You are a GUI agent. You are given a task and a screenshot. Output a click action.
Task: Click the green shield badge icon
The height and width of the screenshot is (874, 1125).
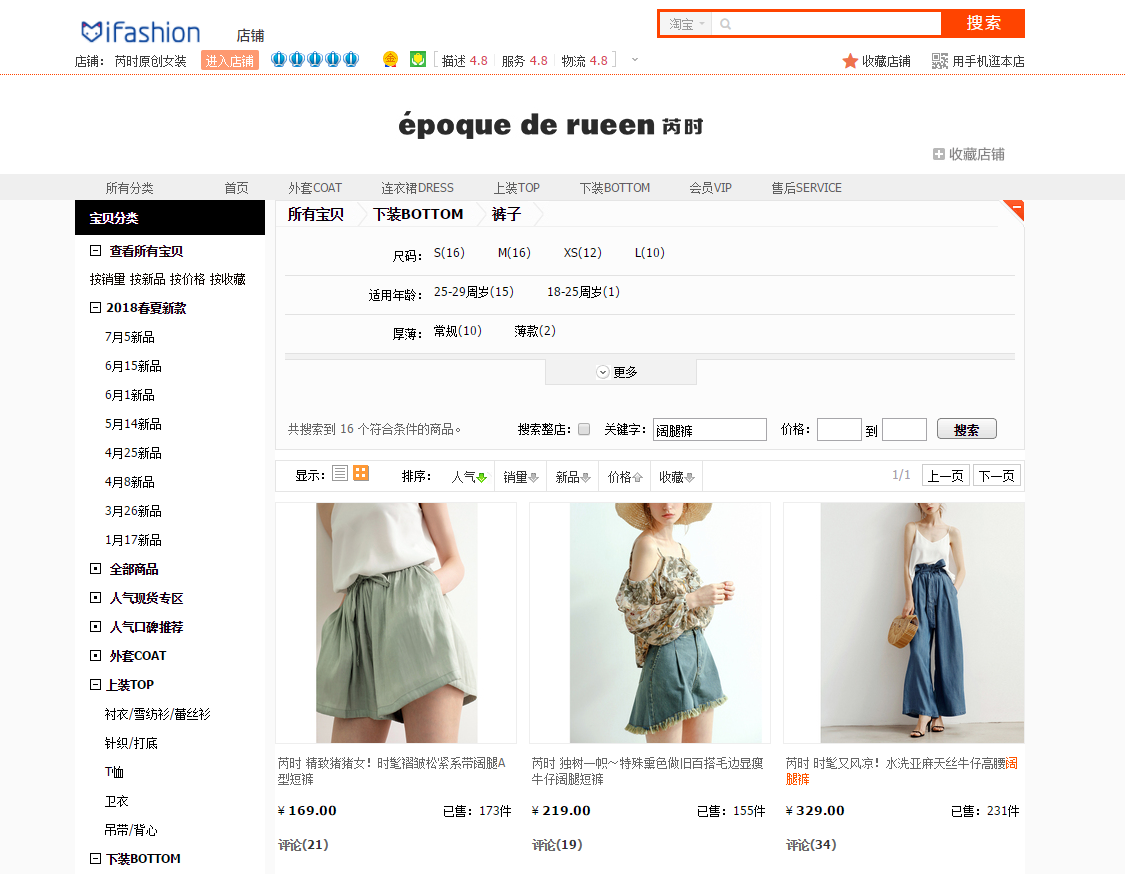pyautogui.click(x=418, y=60)
